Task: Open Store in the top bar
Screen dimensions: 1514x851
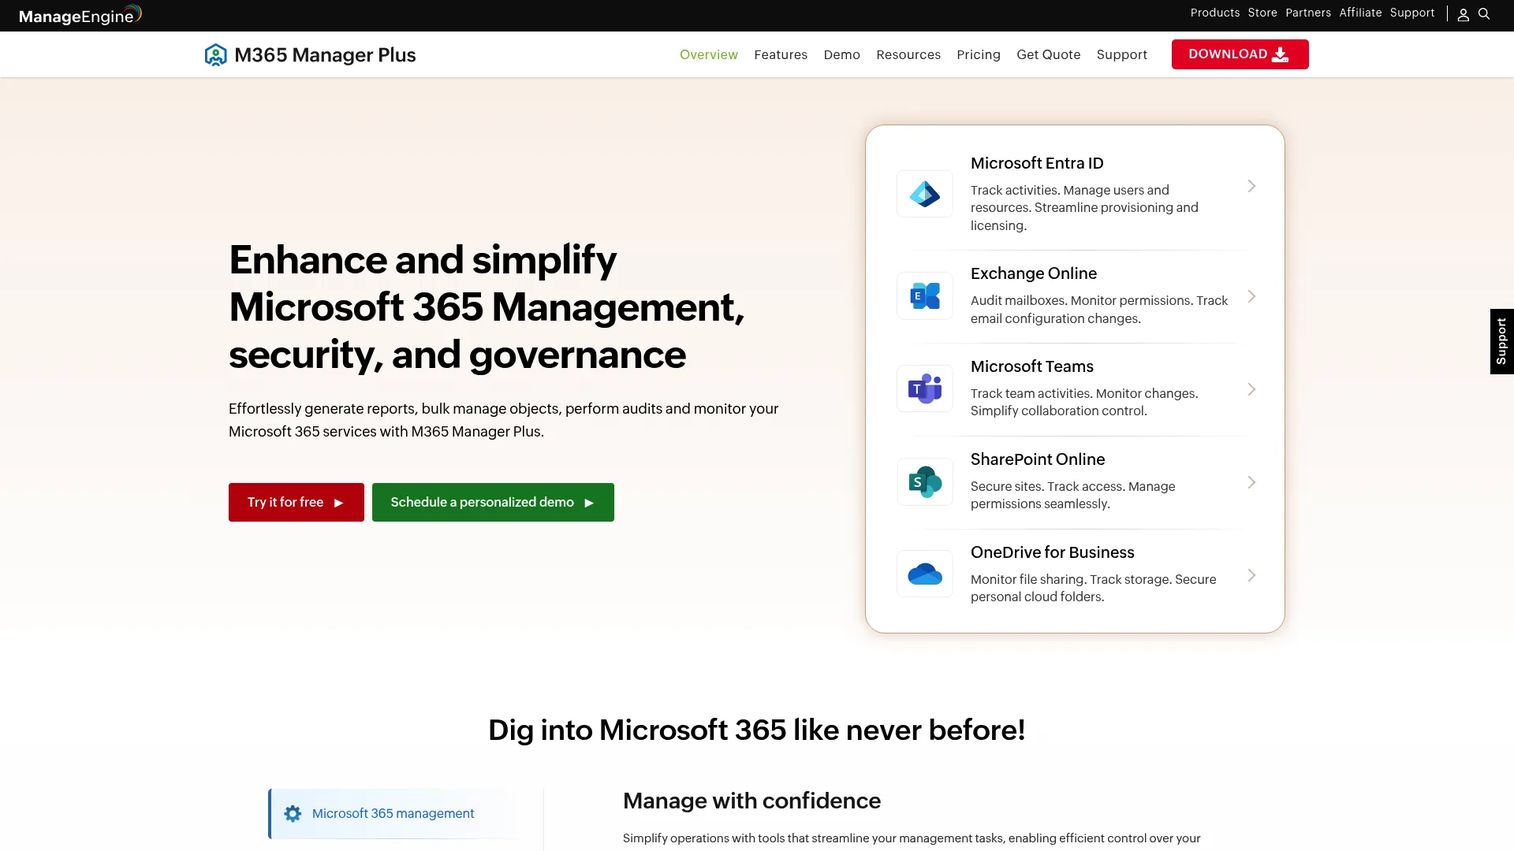Action: 1262,13
